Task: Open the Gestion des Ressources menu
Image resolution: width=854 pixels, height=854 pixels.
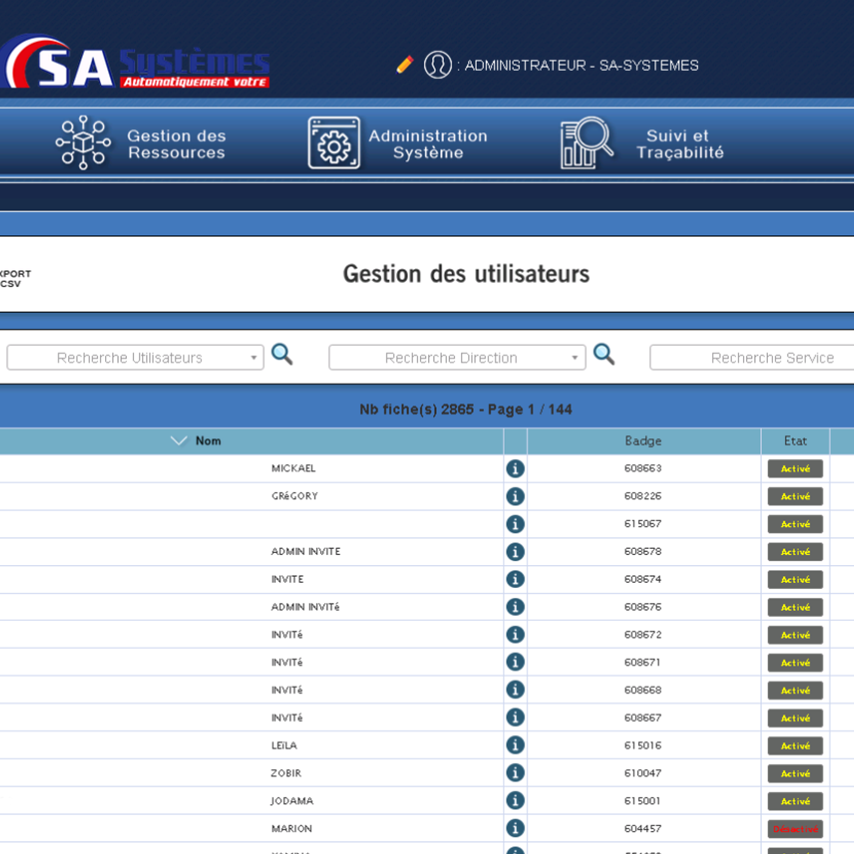Action: (142, 144)
